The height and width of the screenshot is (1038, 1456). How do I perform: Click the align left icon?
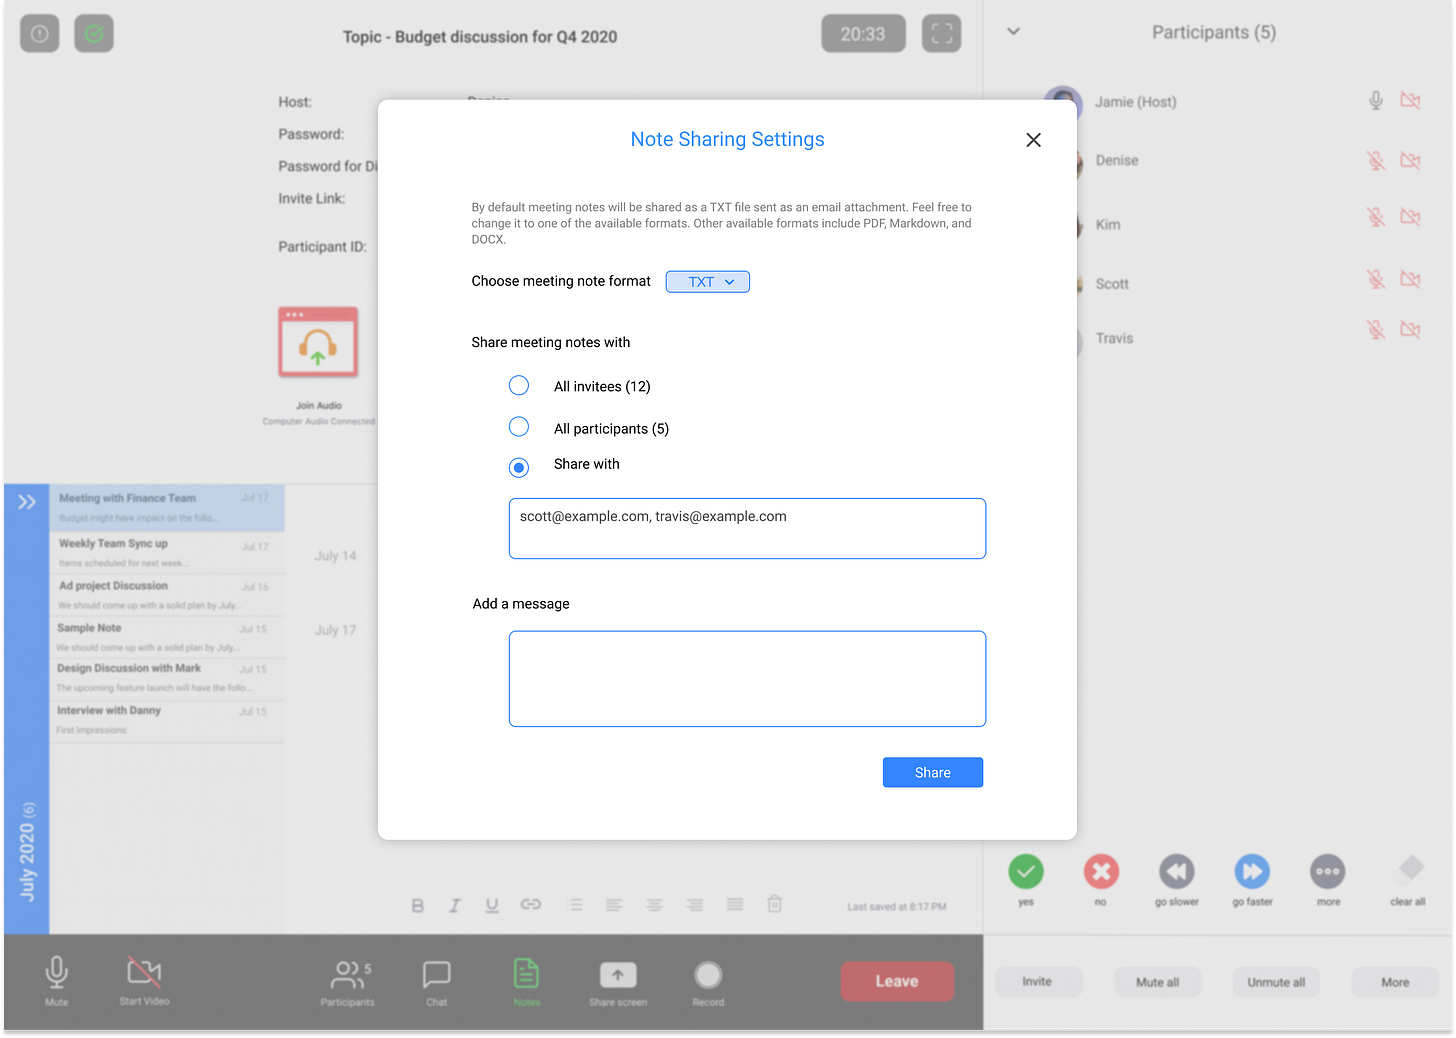coord(614,904)
